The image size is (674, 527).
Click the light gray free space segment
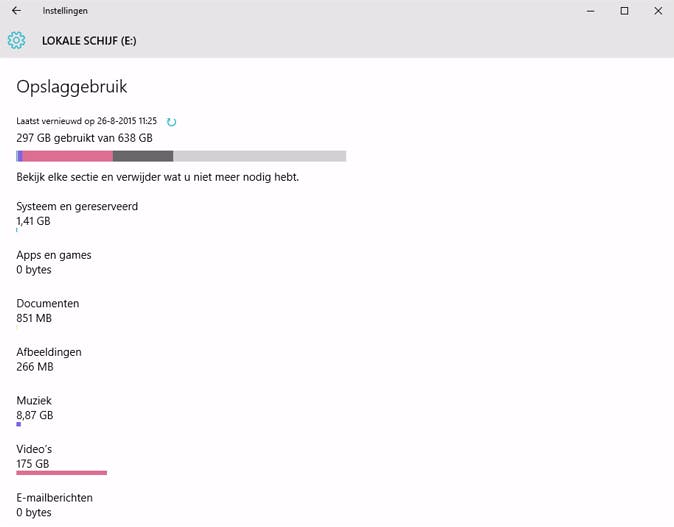pyautogui.click(x=259, y=156)
